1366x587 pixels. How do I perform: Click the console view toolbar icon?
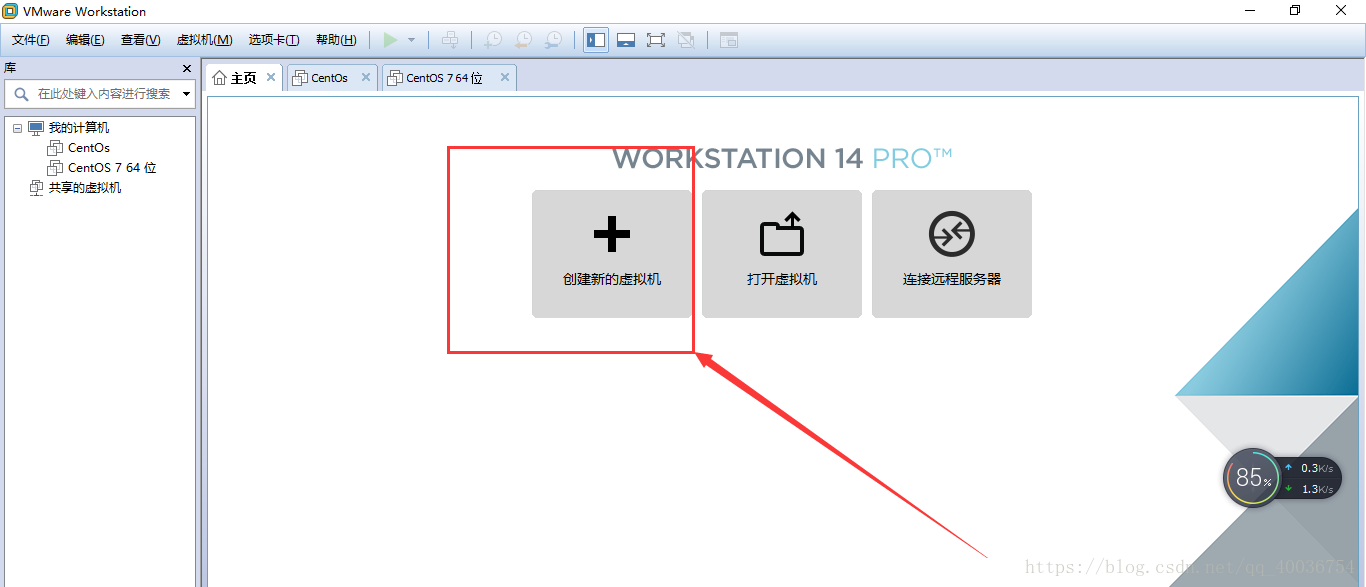729,40
